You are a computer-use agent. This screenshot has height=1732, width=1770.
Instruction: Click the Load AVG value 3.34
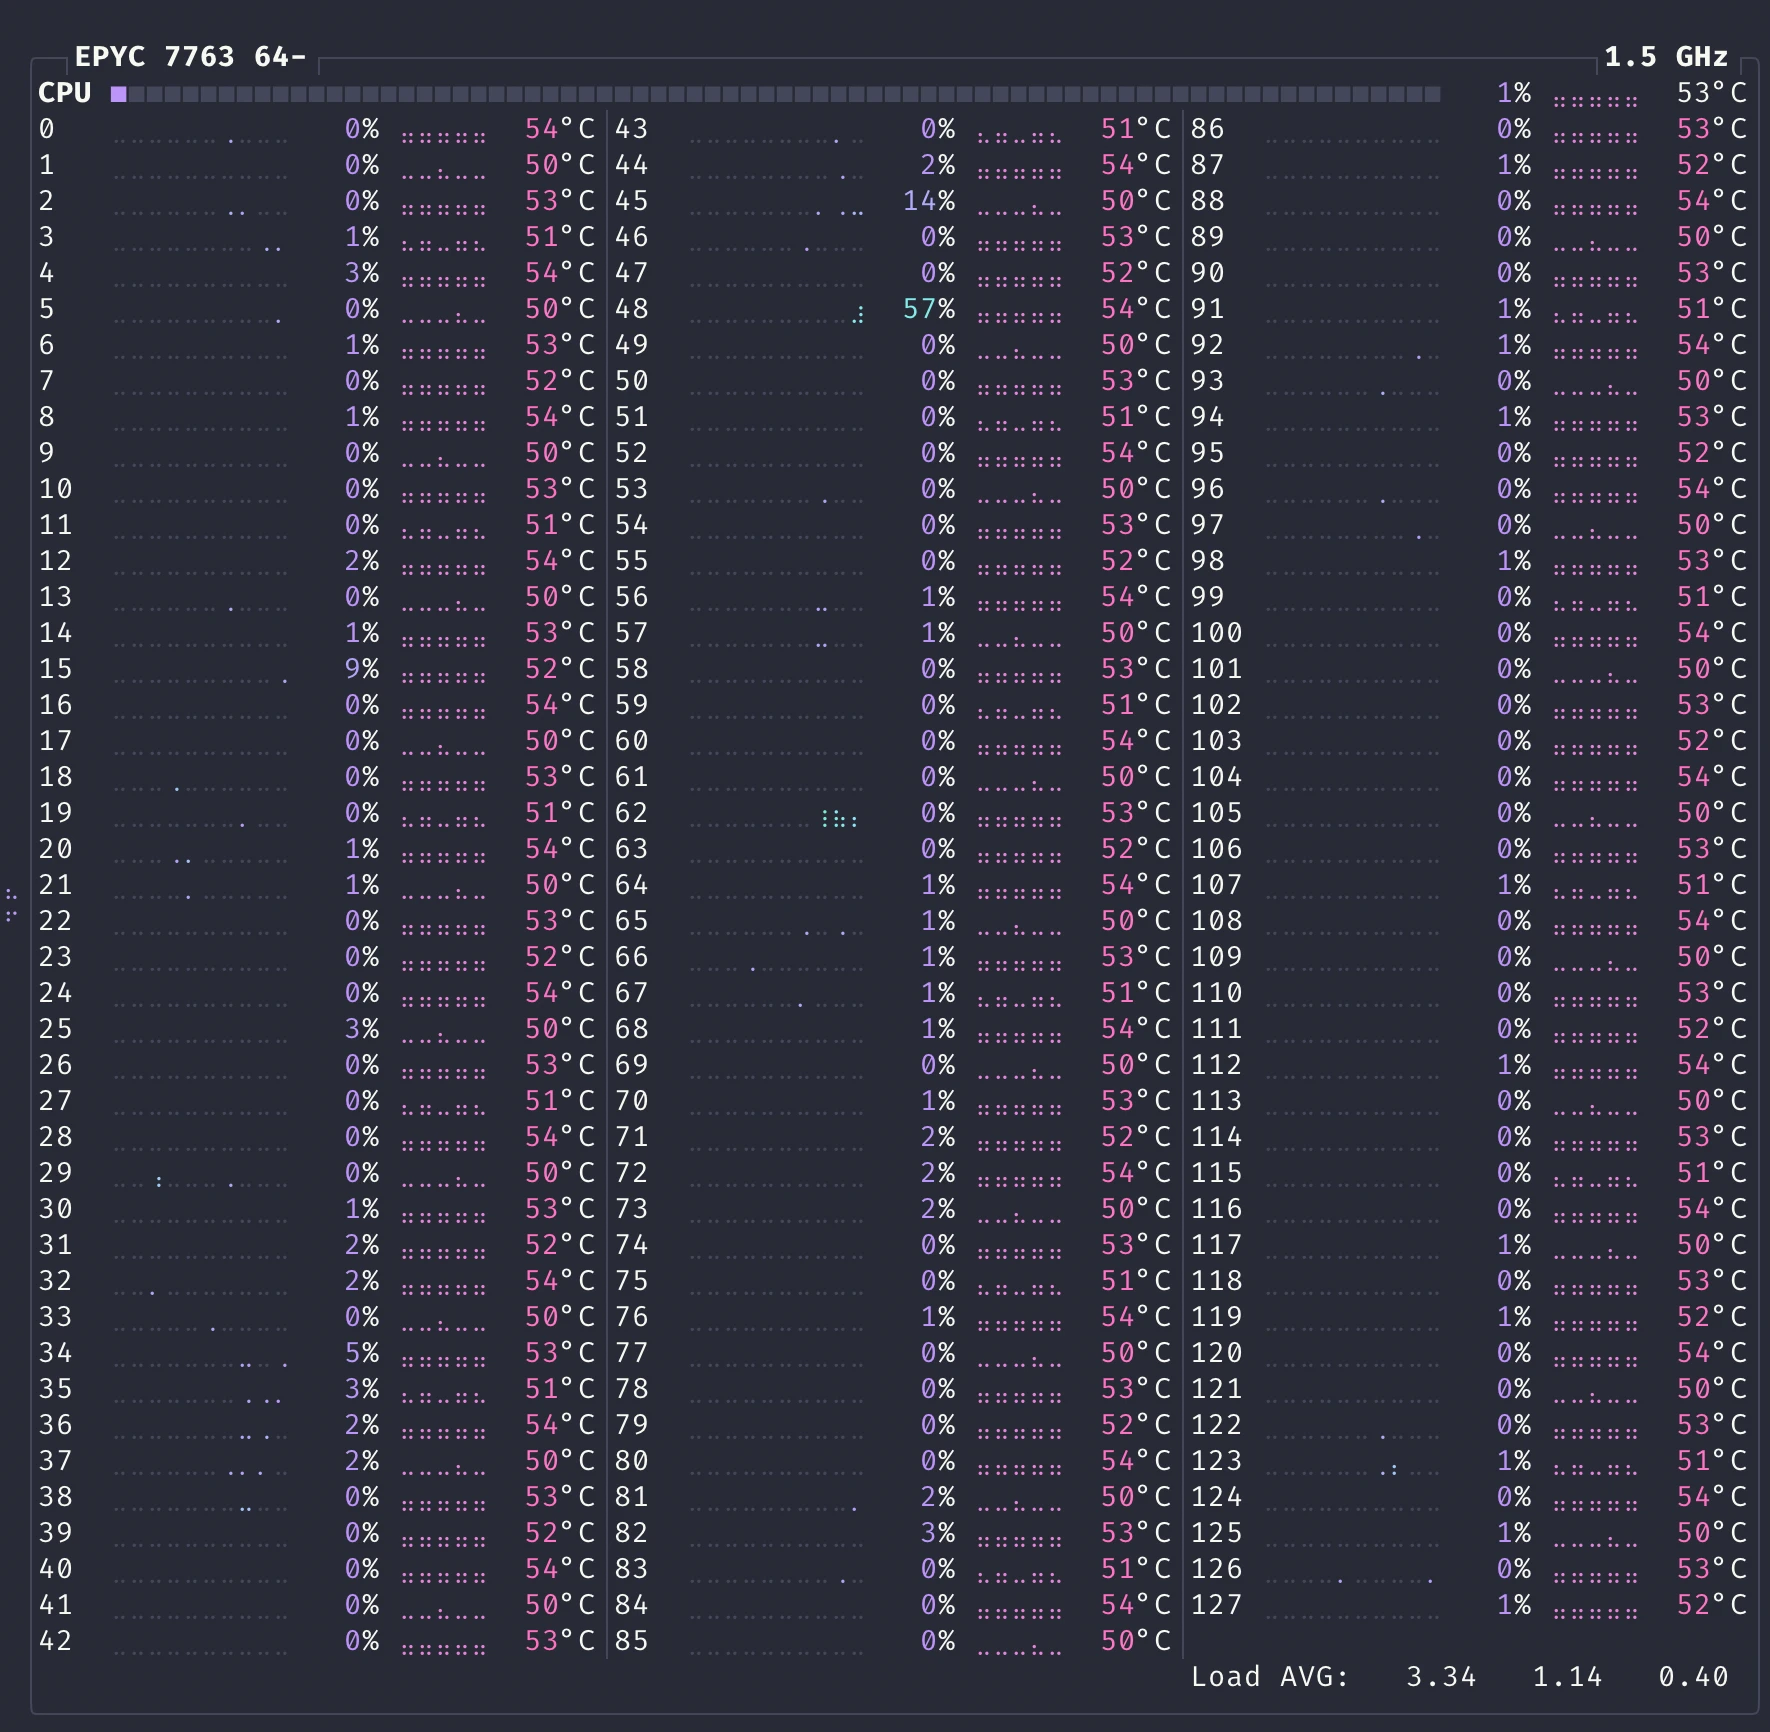[1440, 1677]
